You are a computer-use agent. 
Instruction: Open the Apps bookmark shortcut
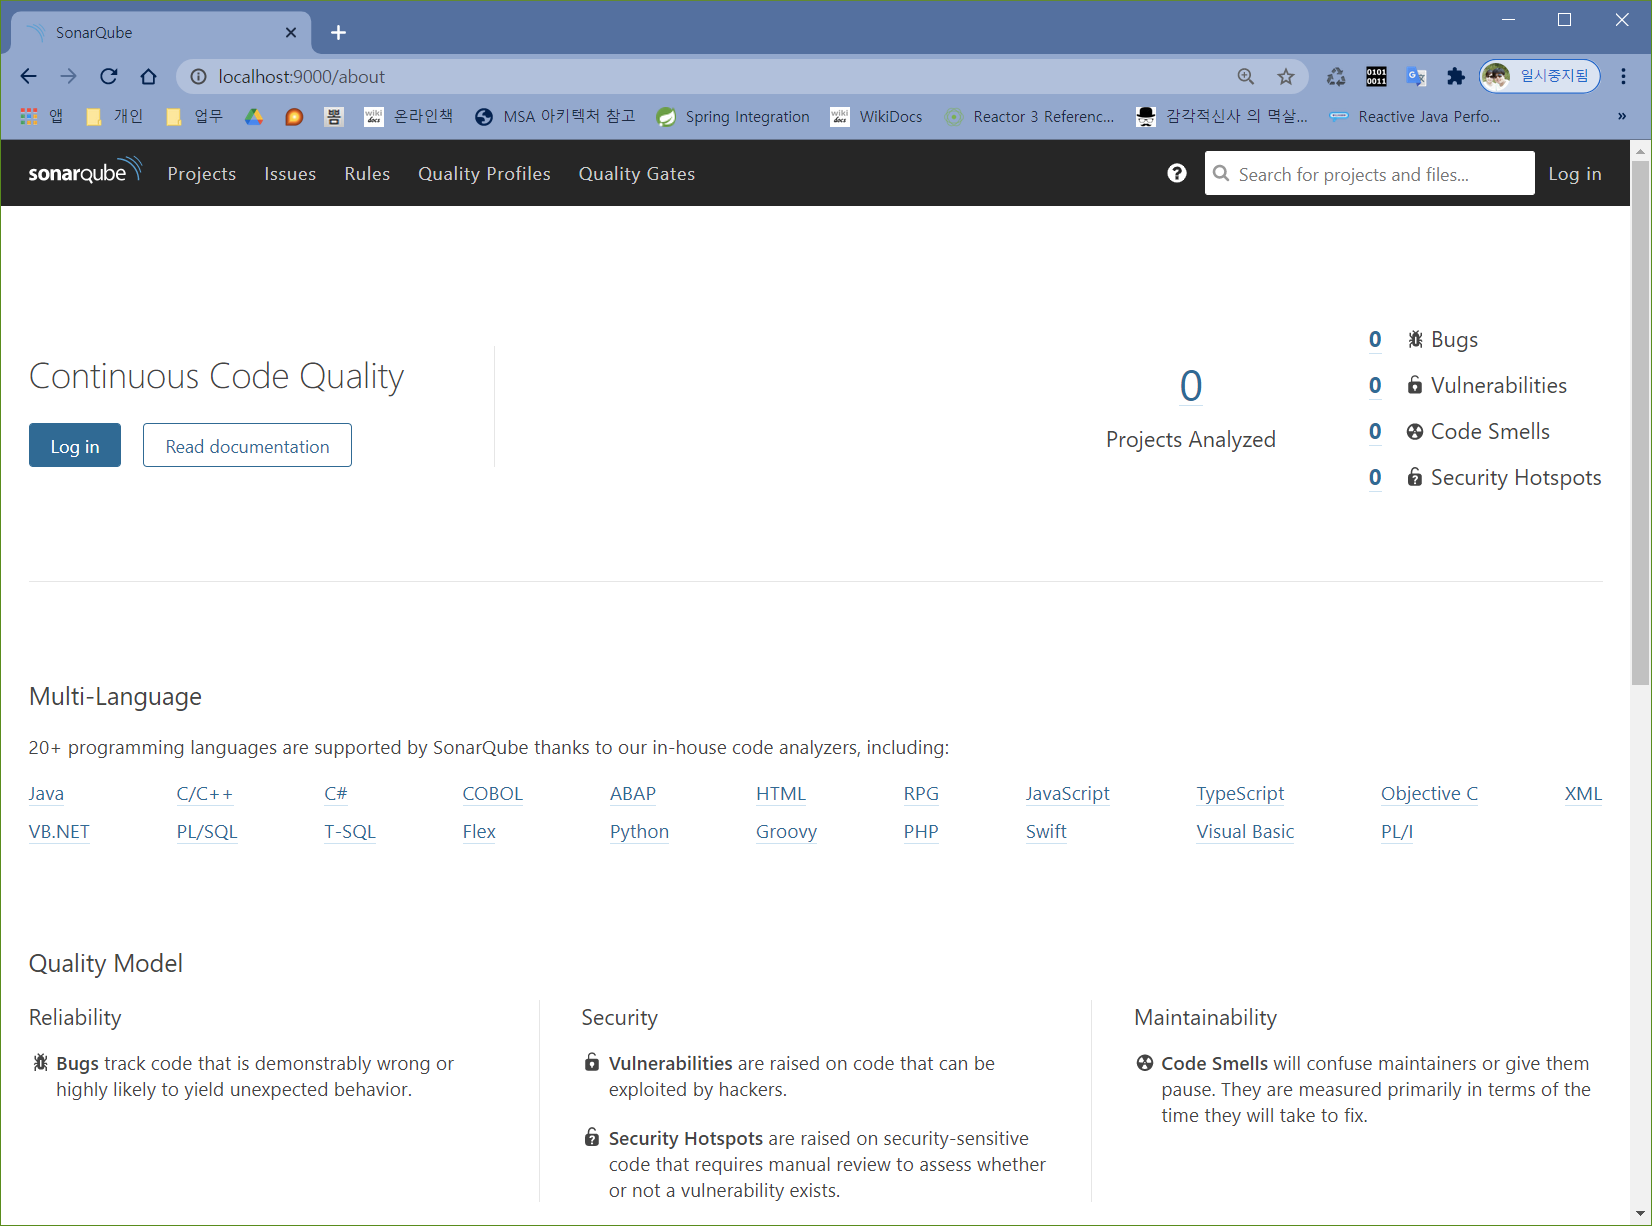[x=42, y=116]
